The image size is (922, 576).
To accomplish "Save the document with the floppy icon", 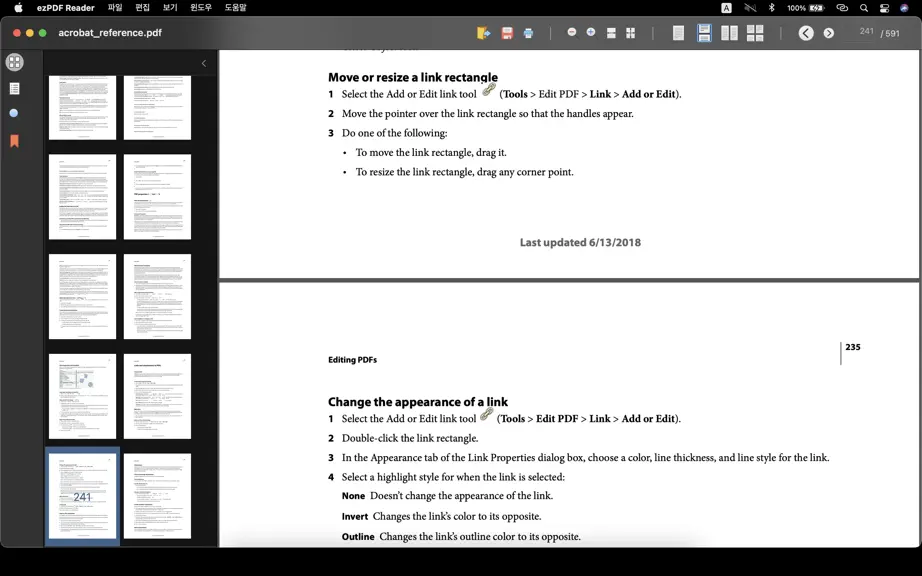I will click(507, 33).
